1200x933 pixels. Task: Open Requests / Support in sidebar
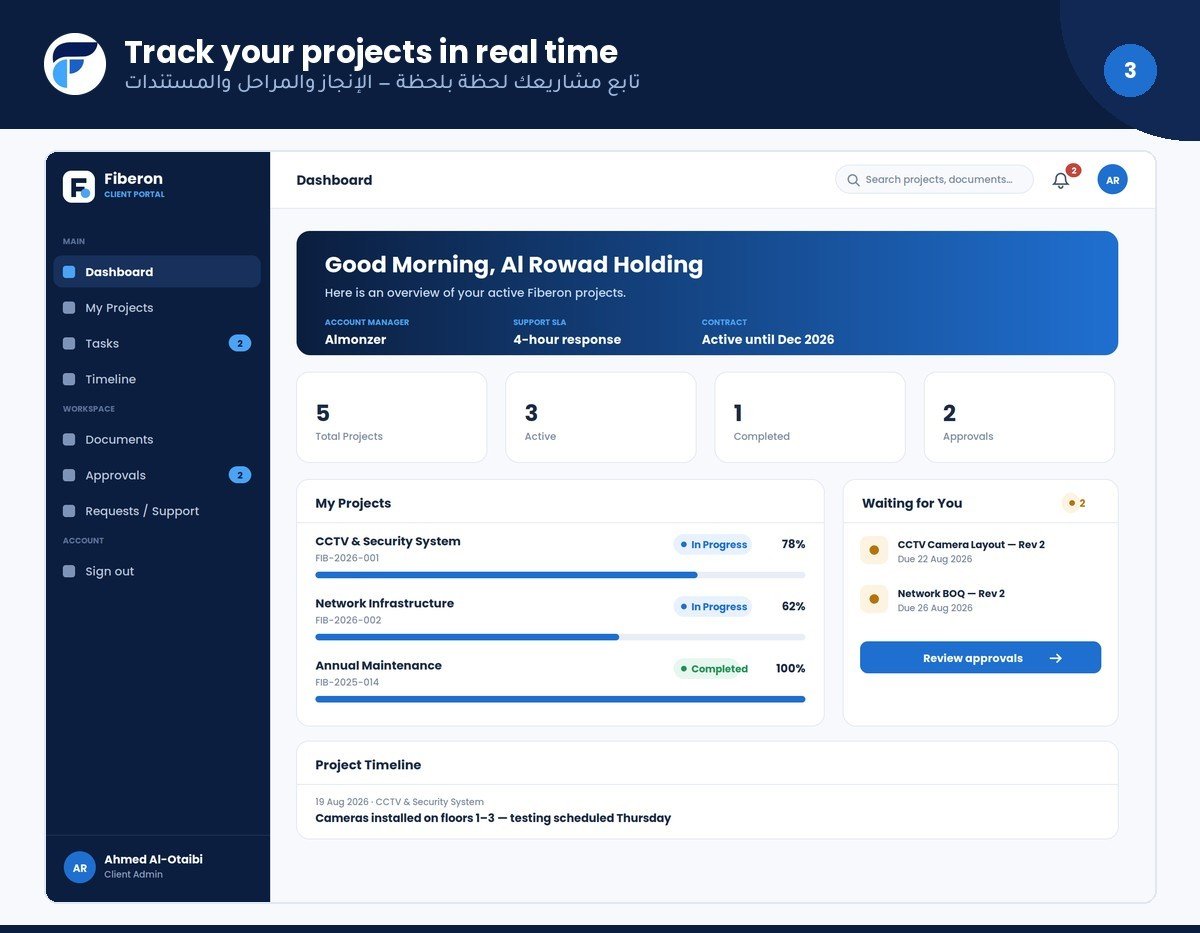(x=157, y=511)
